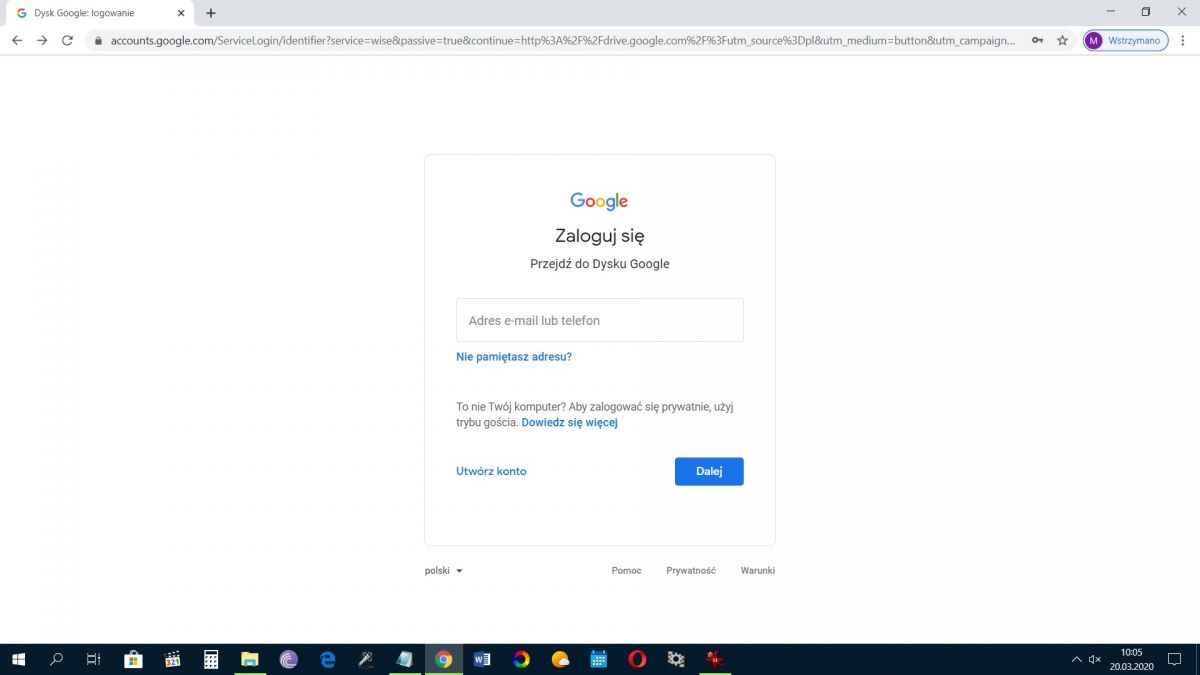Viewport: 1200px width, 675px height.
Task: Open the Wstrzymano profile button
Action: coord(1126,41)
